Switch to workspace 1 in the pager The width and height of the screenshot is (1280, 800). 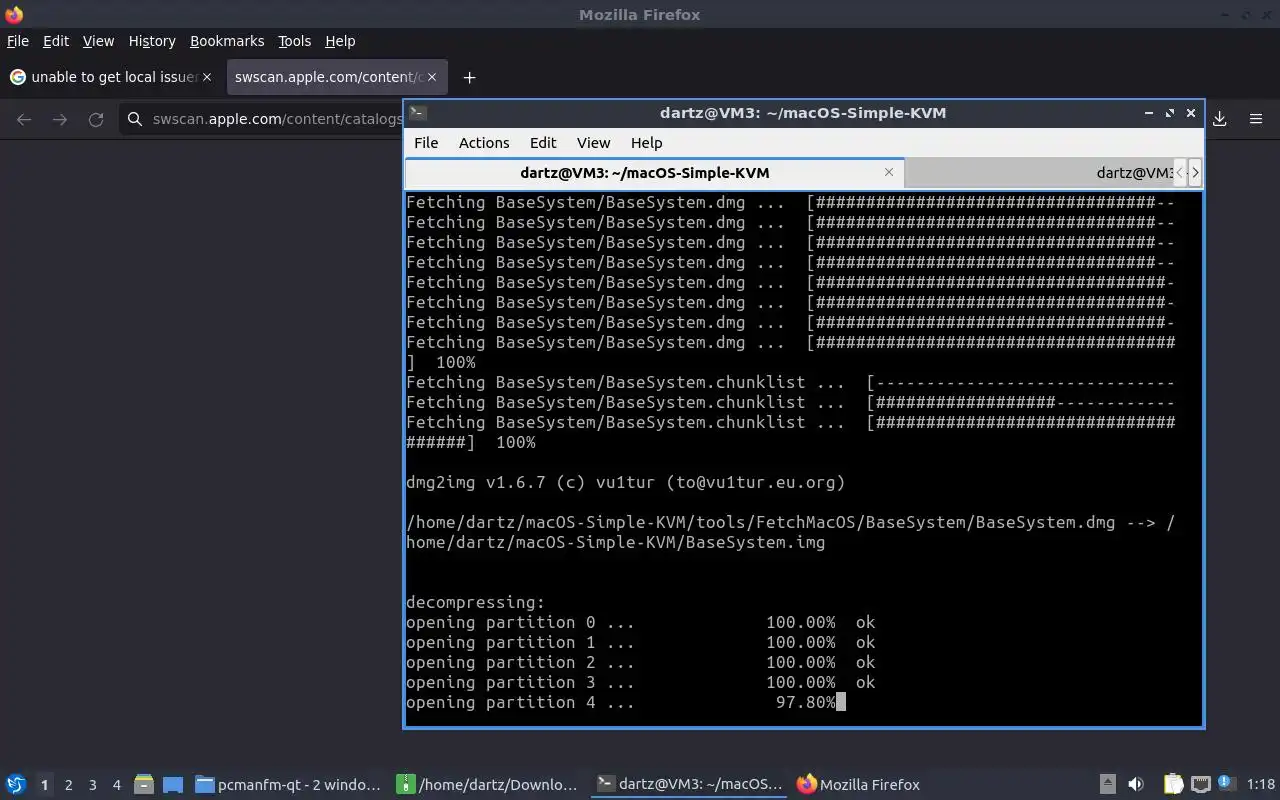tap(44, 785)
